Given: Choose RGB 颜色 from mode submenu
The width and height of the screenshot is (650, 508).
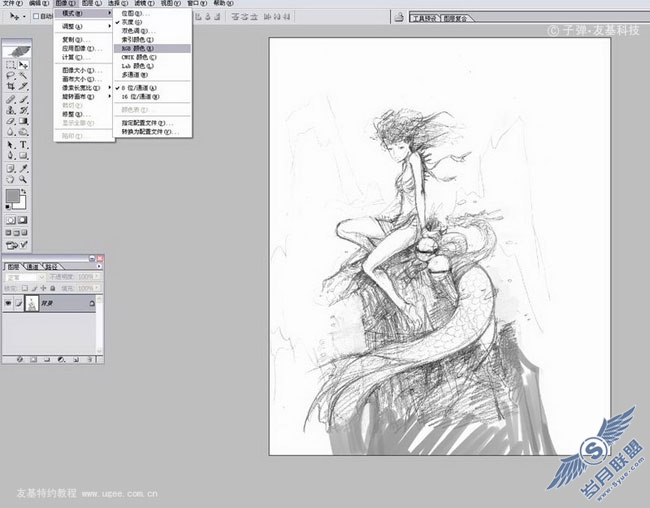Looking at the screenshot, I should [x=152, y=49].
